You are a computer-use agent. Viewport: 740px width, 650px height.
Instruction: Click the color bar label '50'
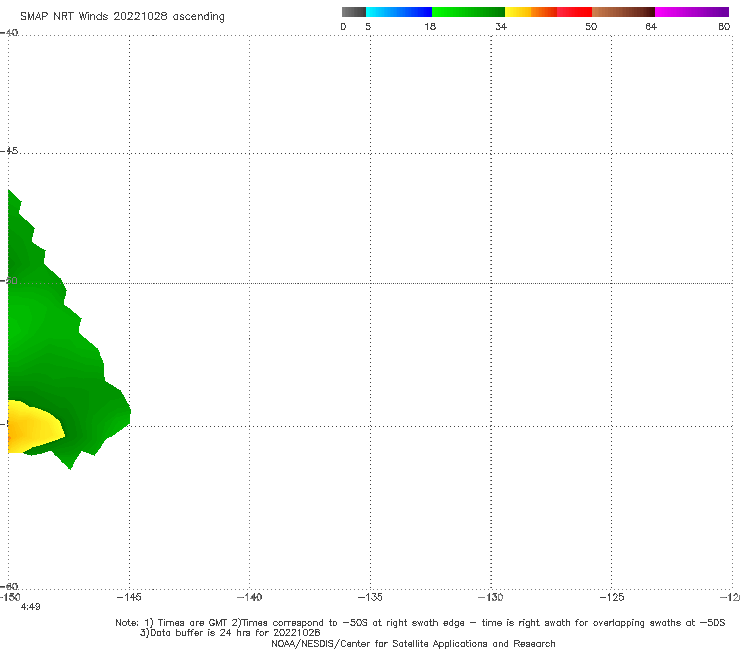pyautogui.click(x=591, y=26)
